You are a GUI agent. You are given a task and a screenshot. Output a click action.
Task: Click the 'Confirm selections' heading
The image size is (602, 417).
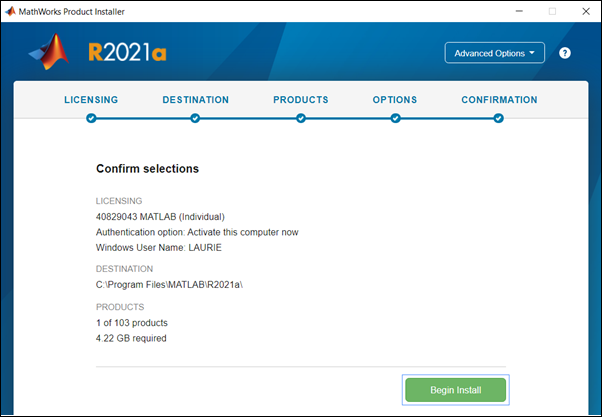click(147, 169)
